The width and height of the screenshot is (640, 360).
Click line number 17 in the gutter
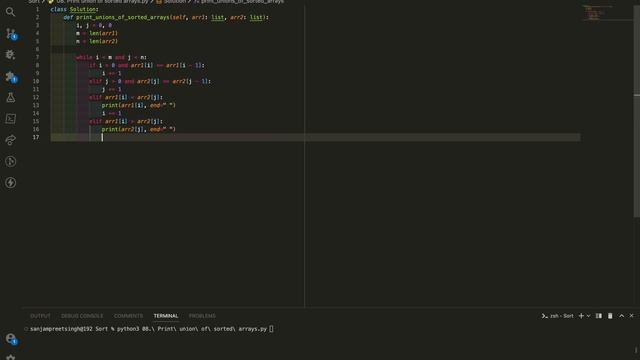click(36, 138)
